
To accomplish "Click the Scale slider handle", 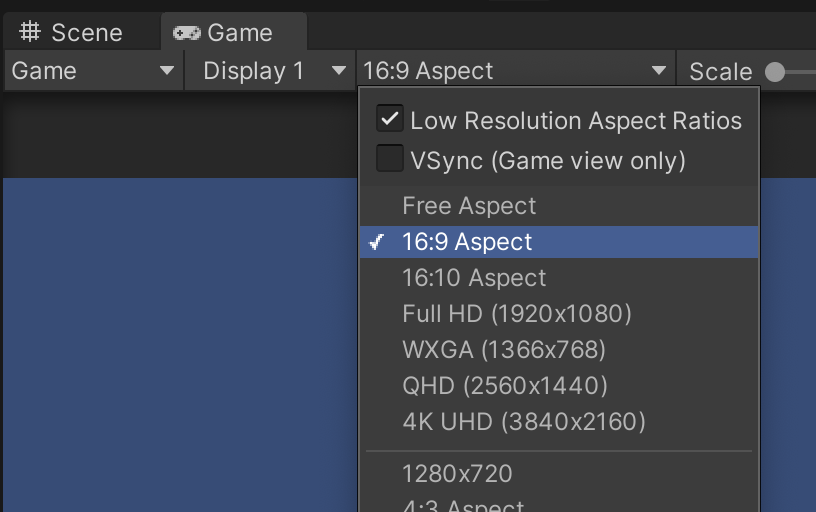I will [x=774, y=72].
